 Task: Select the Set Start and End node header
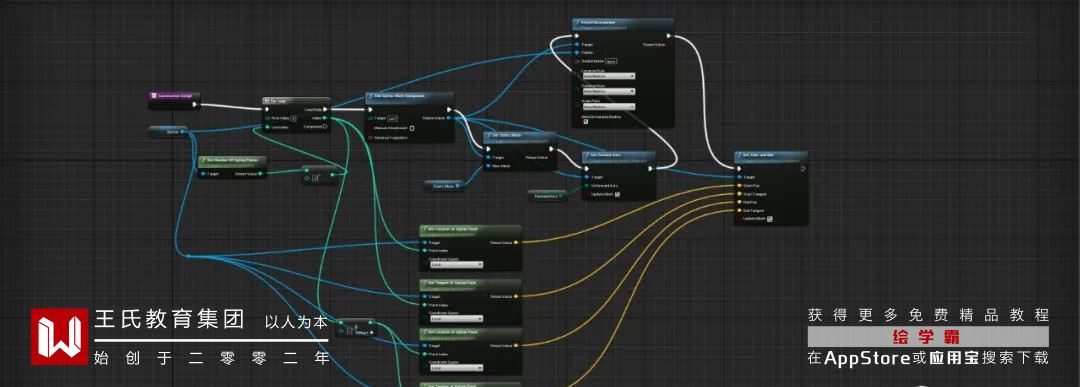point(771,156)
